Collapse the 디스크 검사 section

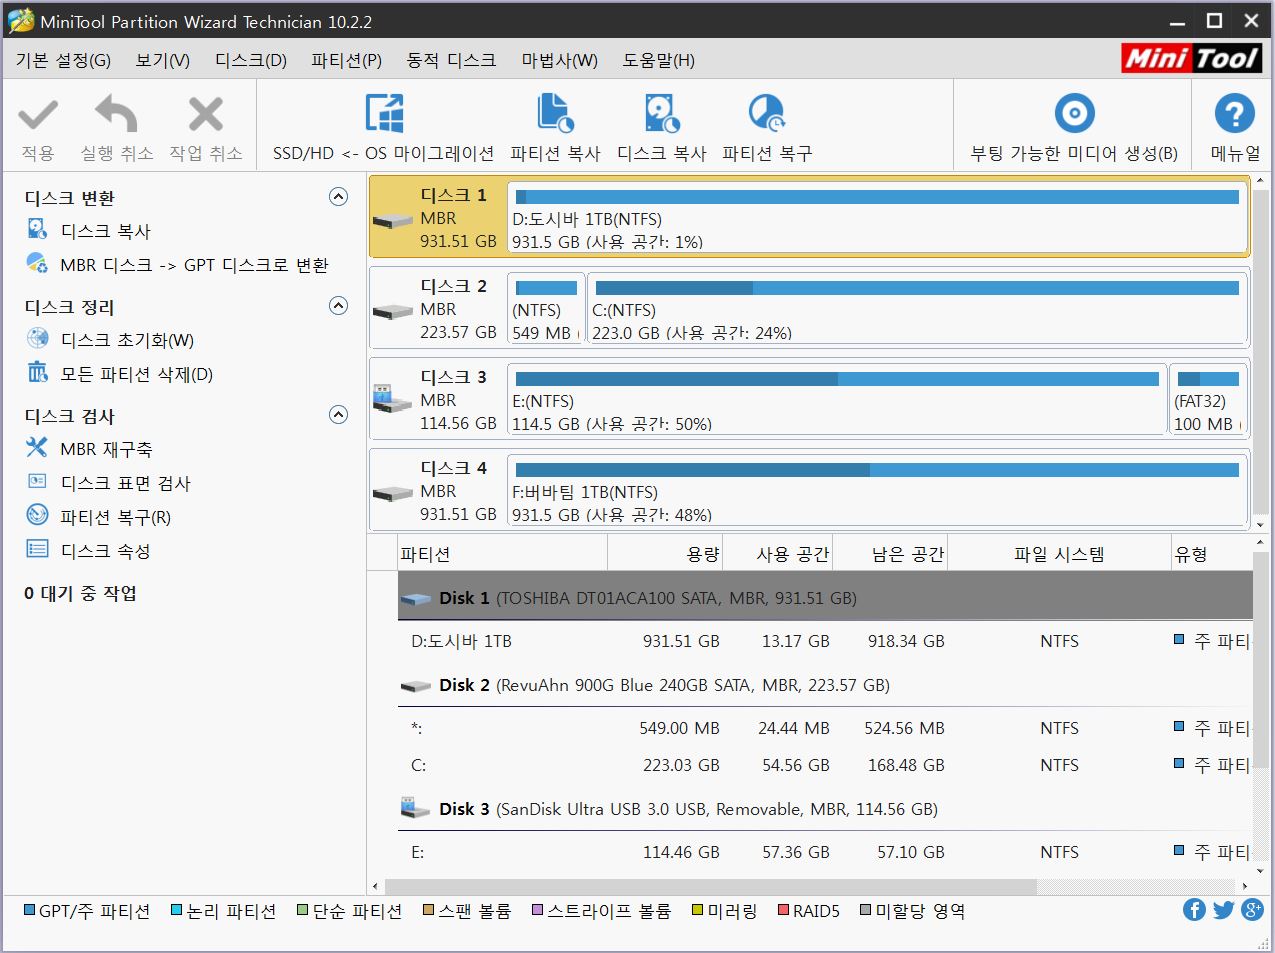pos(339,414)
